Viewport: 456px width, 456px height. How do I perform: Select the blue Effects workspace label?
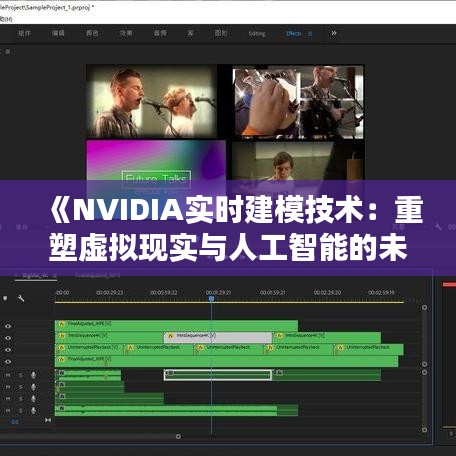coord(294,33)
